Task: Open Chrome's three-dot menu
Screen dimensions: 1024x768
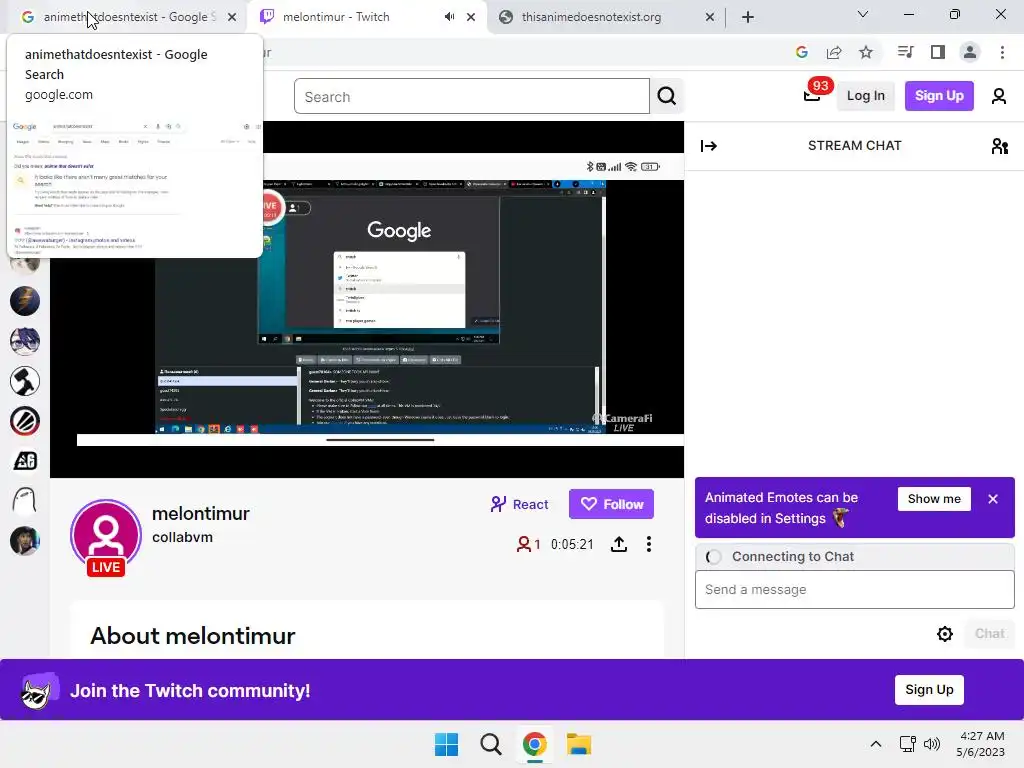Action: (1002, 52)
